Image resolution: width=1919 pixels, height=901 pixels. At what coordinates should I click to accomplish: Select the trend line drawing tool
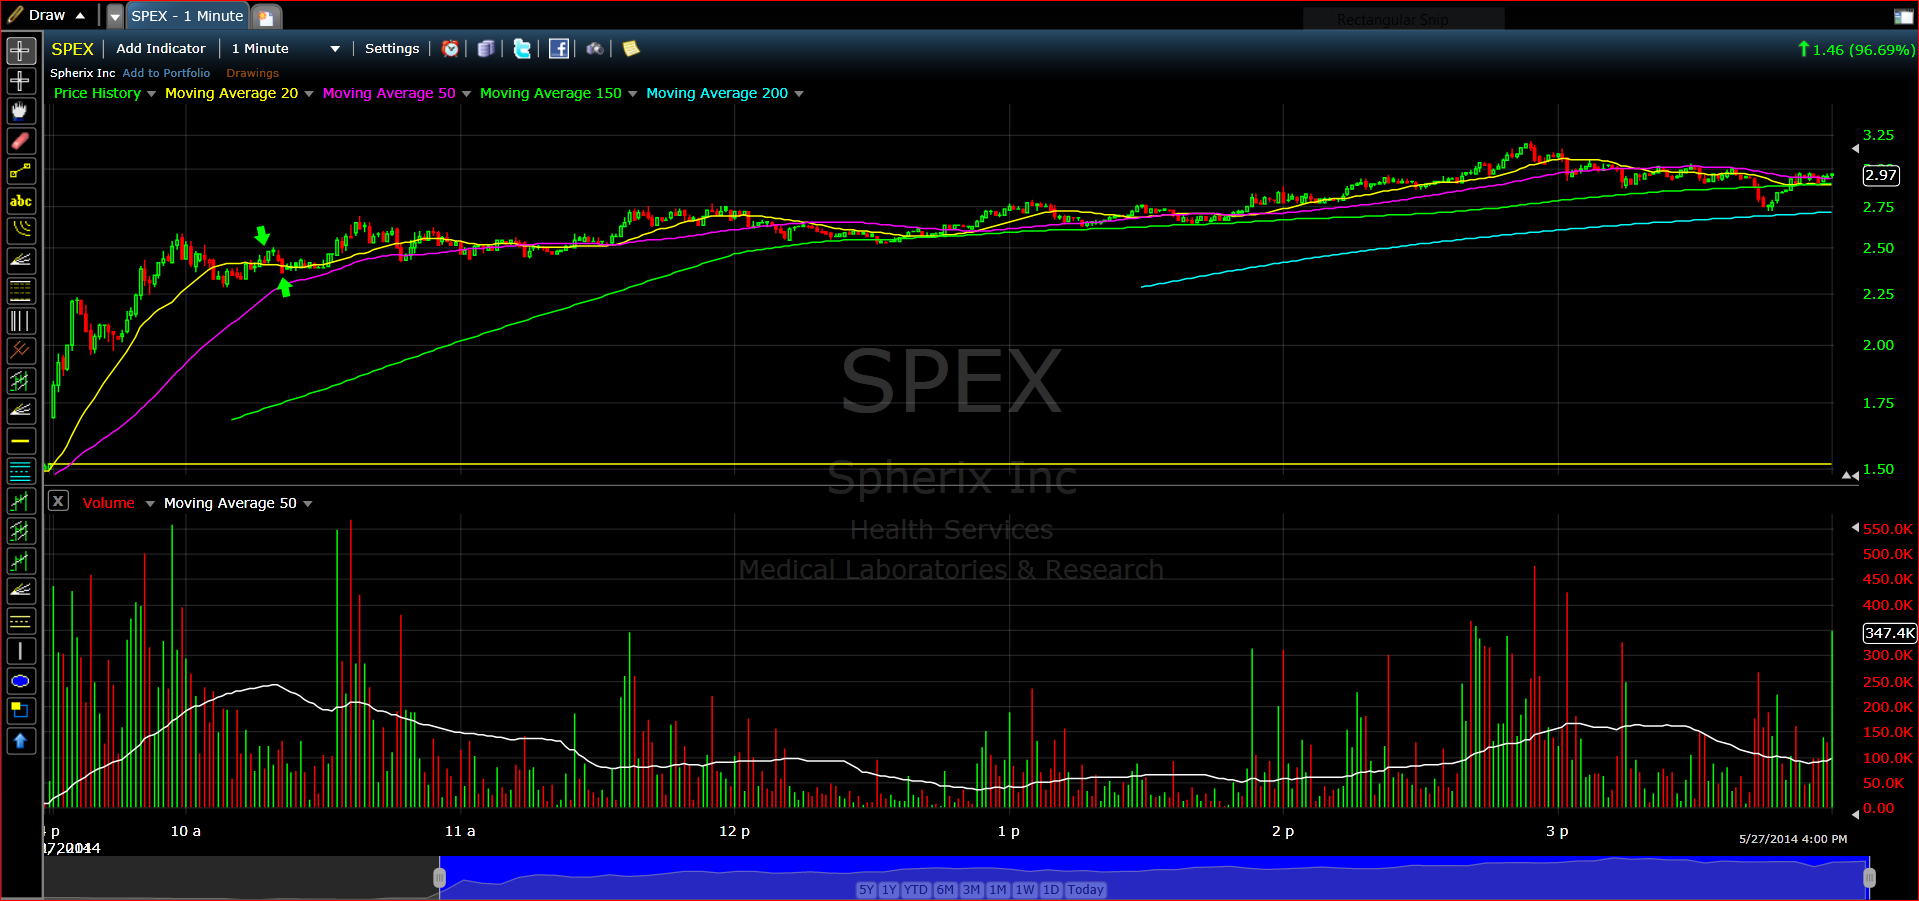click(x=20, y=171)
